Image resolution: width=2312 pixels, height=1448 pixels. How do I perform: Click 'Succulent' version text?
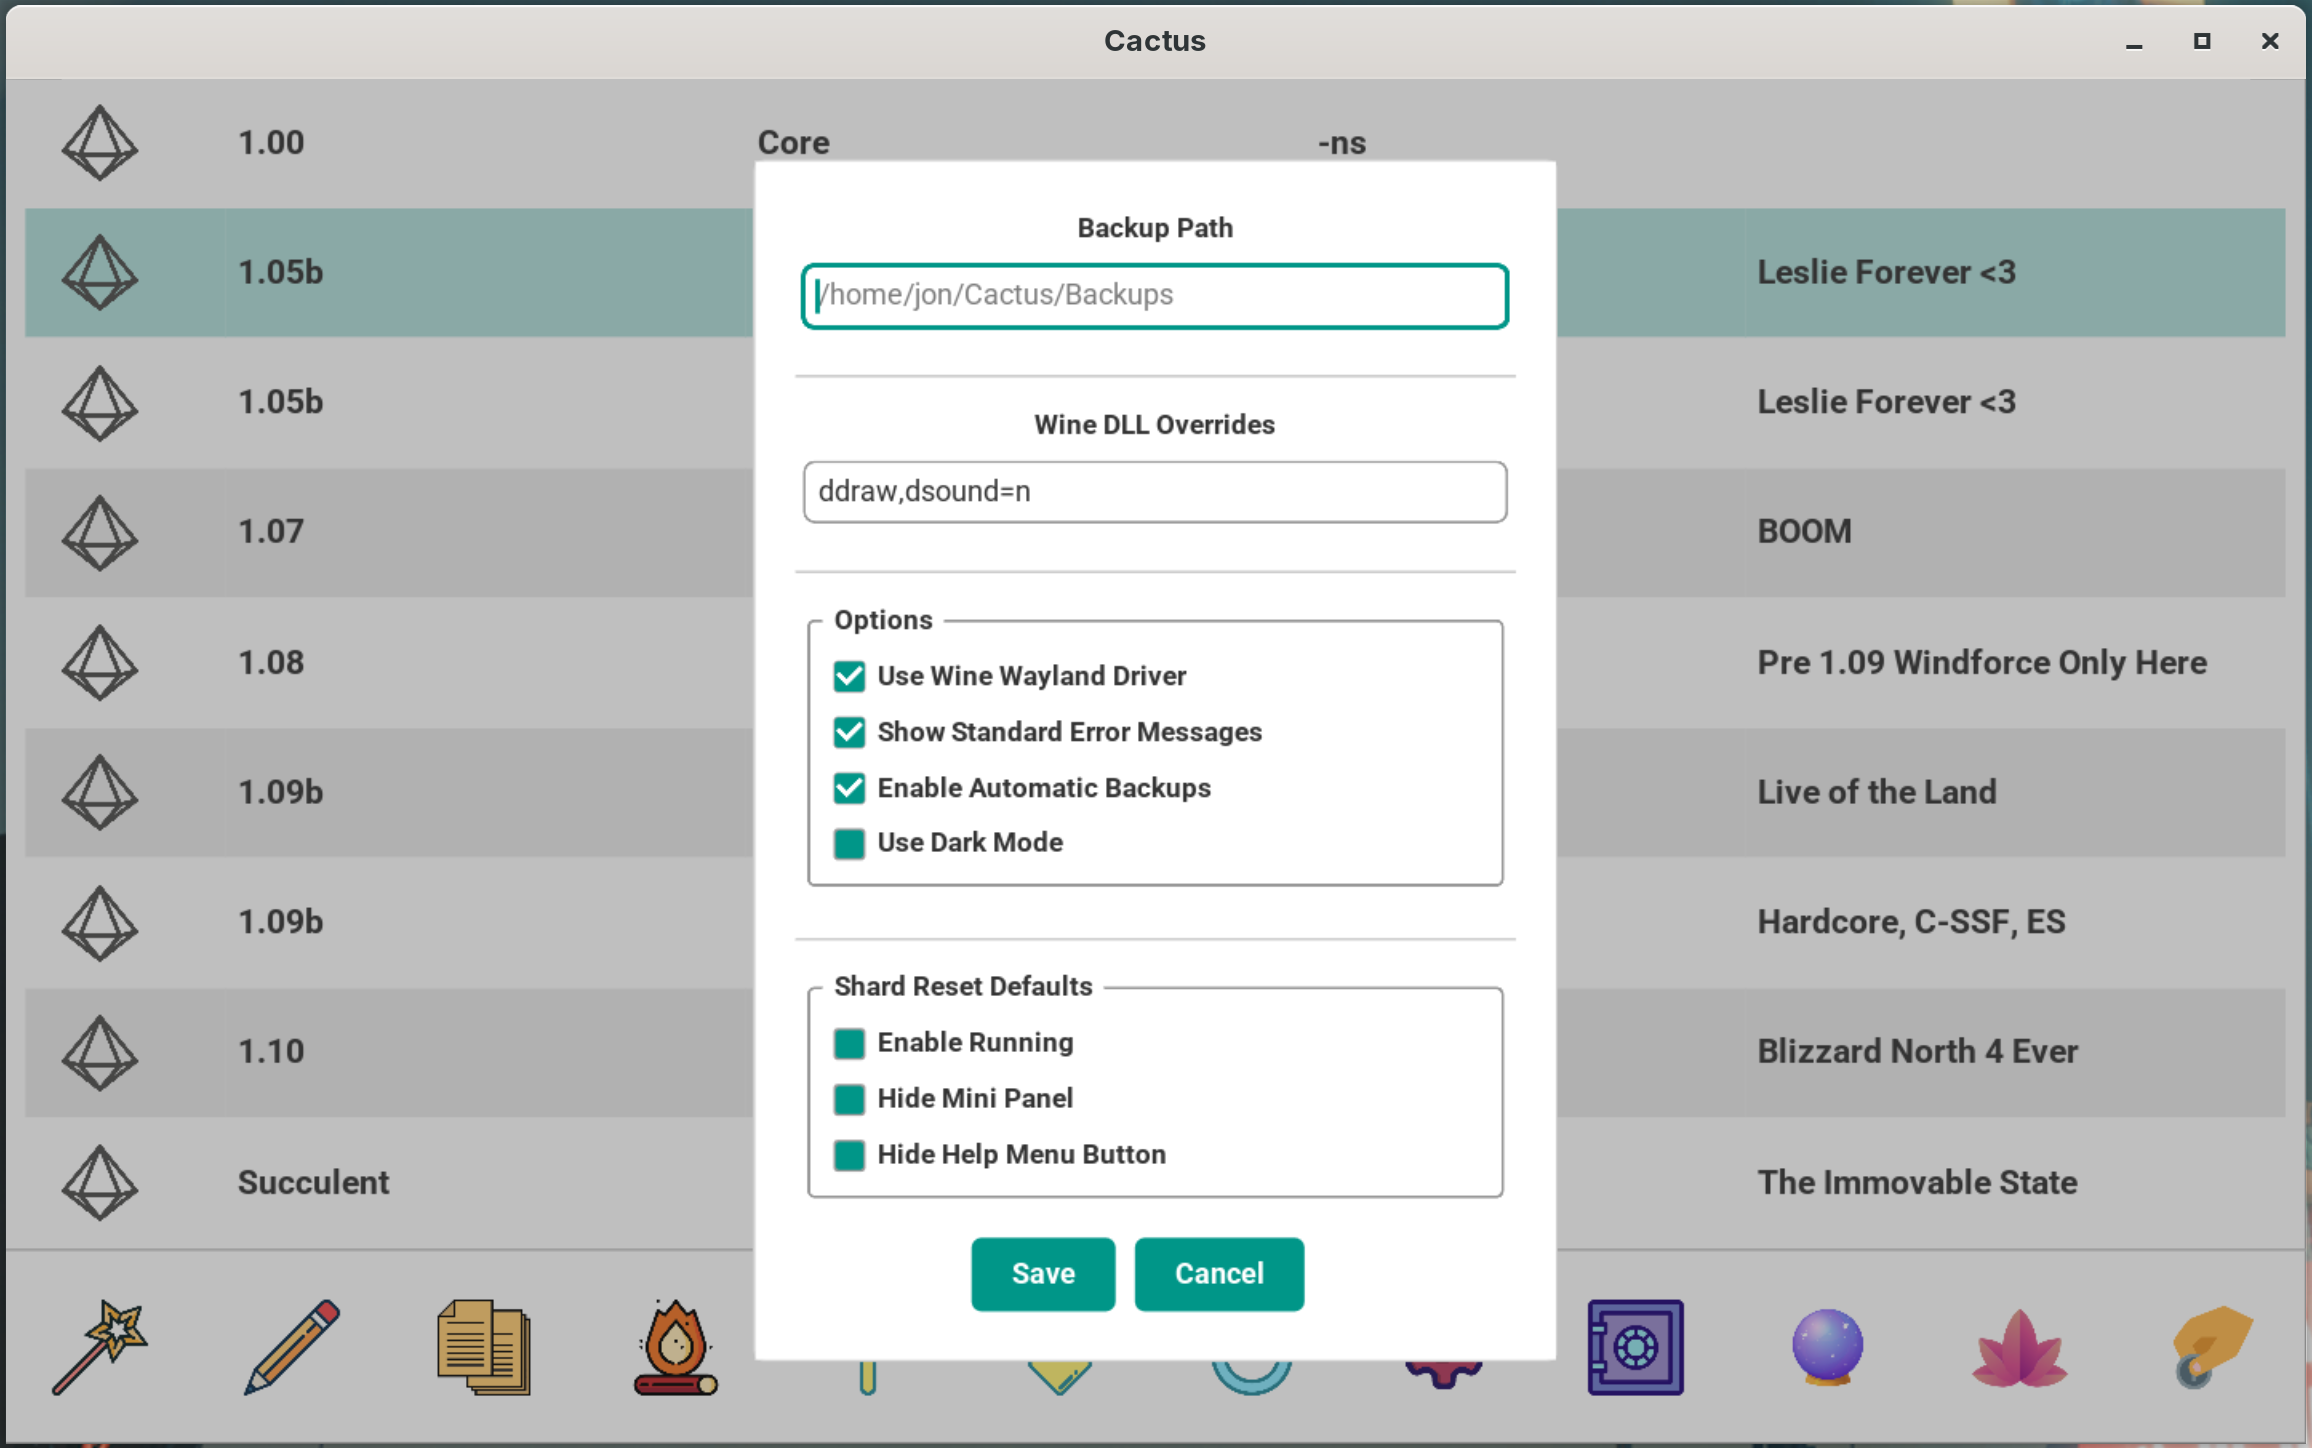[313, 1183]
